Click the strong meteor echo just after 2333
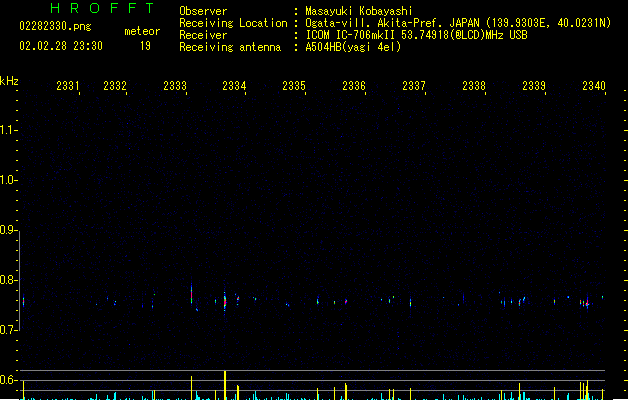The height and width of the screenshot is (400, 629). pyautogui.click(x=191, y=294)
